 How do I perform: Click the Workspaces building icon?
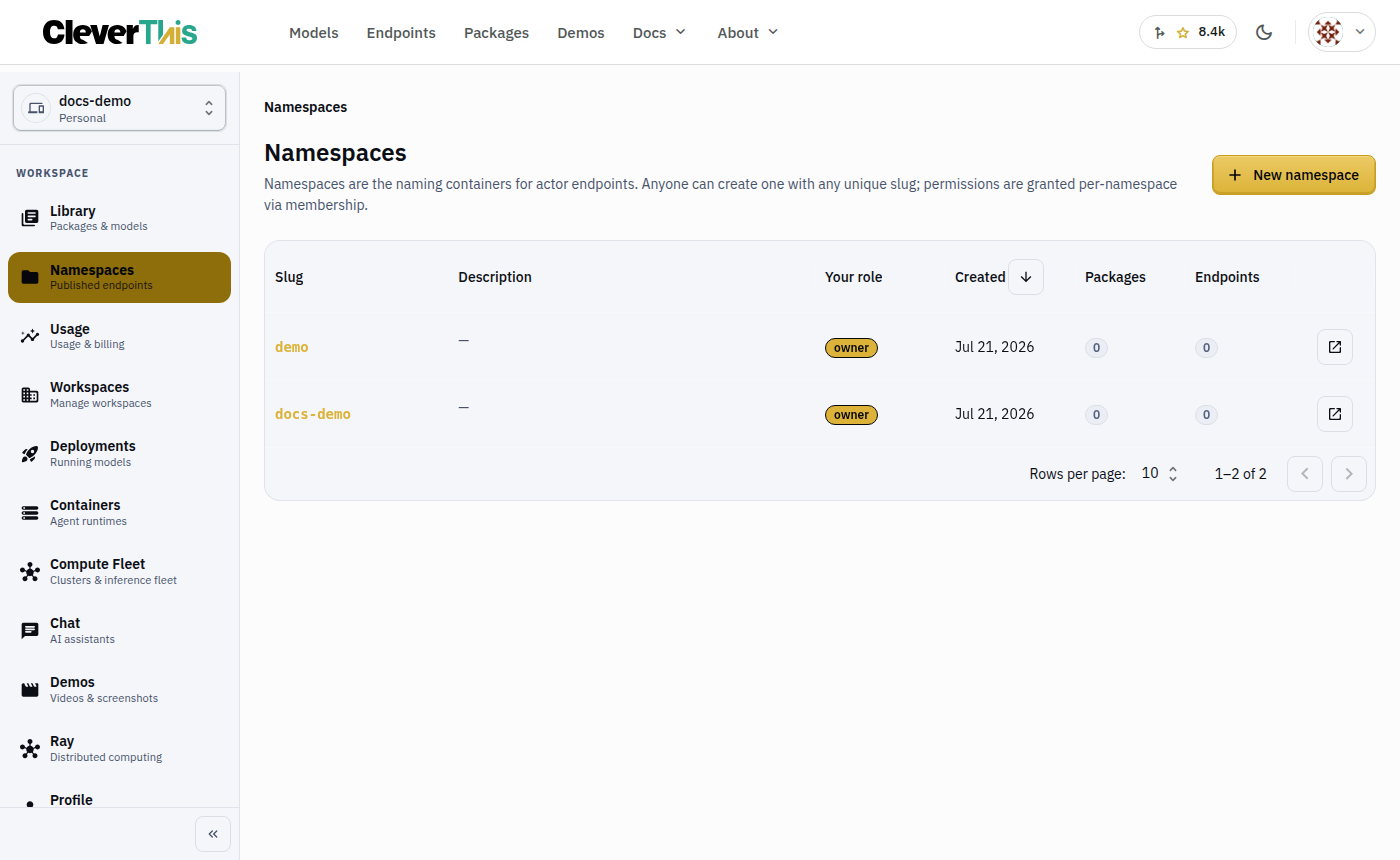point(30,395)
